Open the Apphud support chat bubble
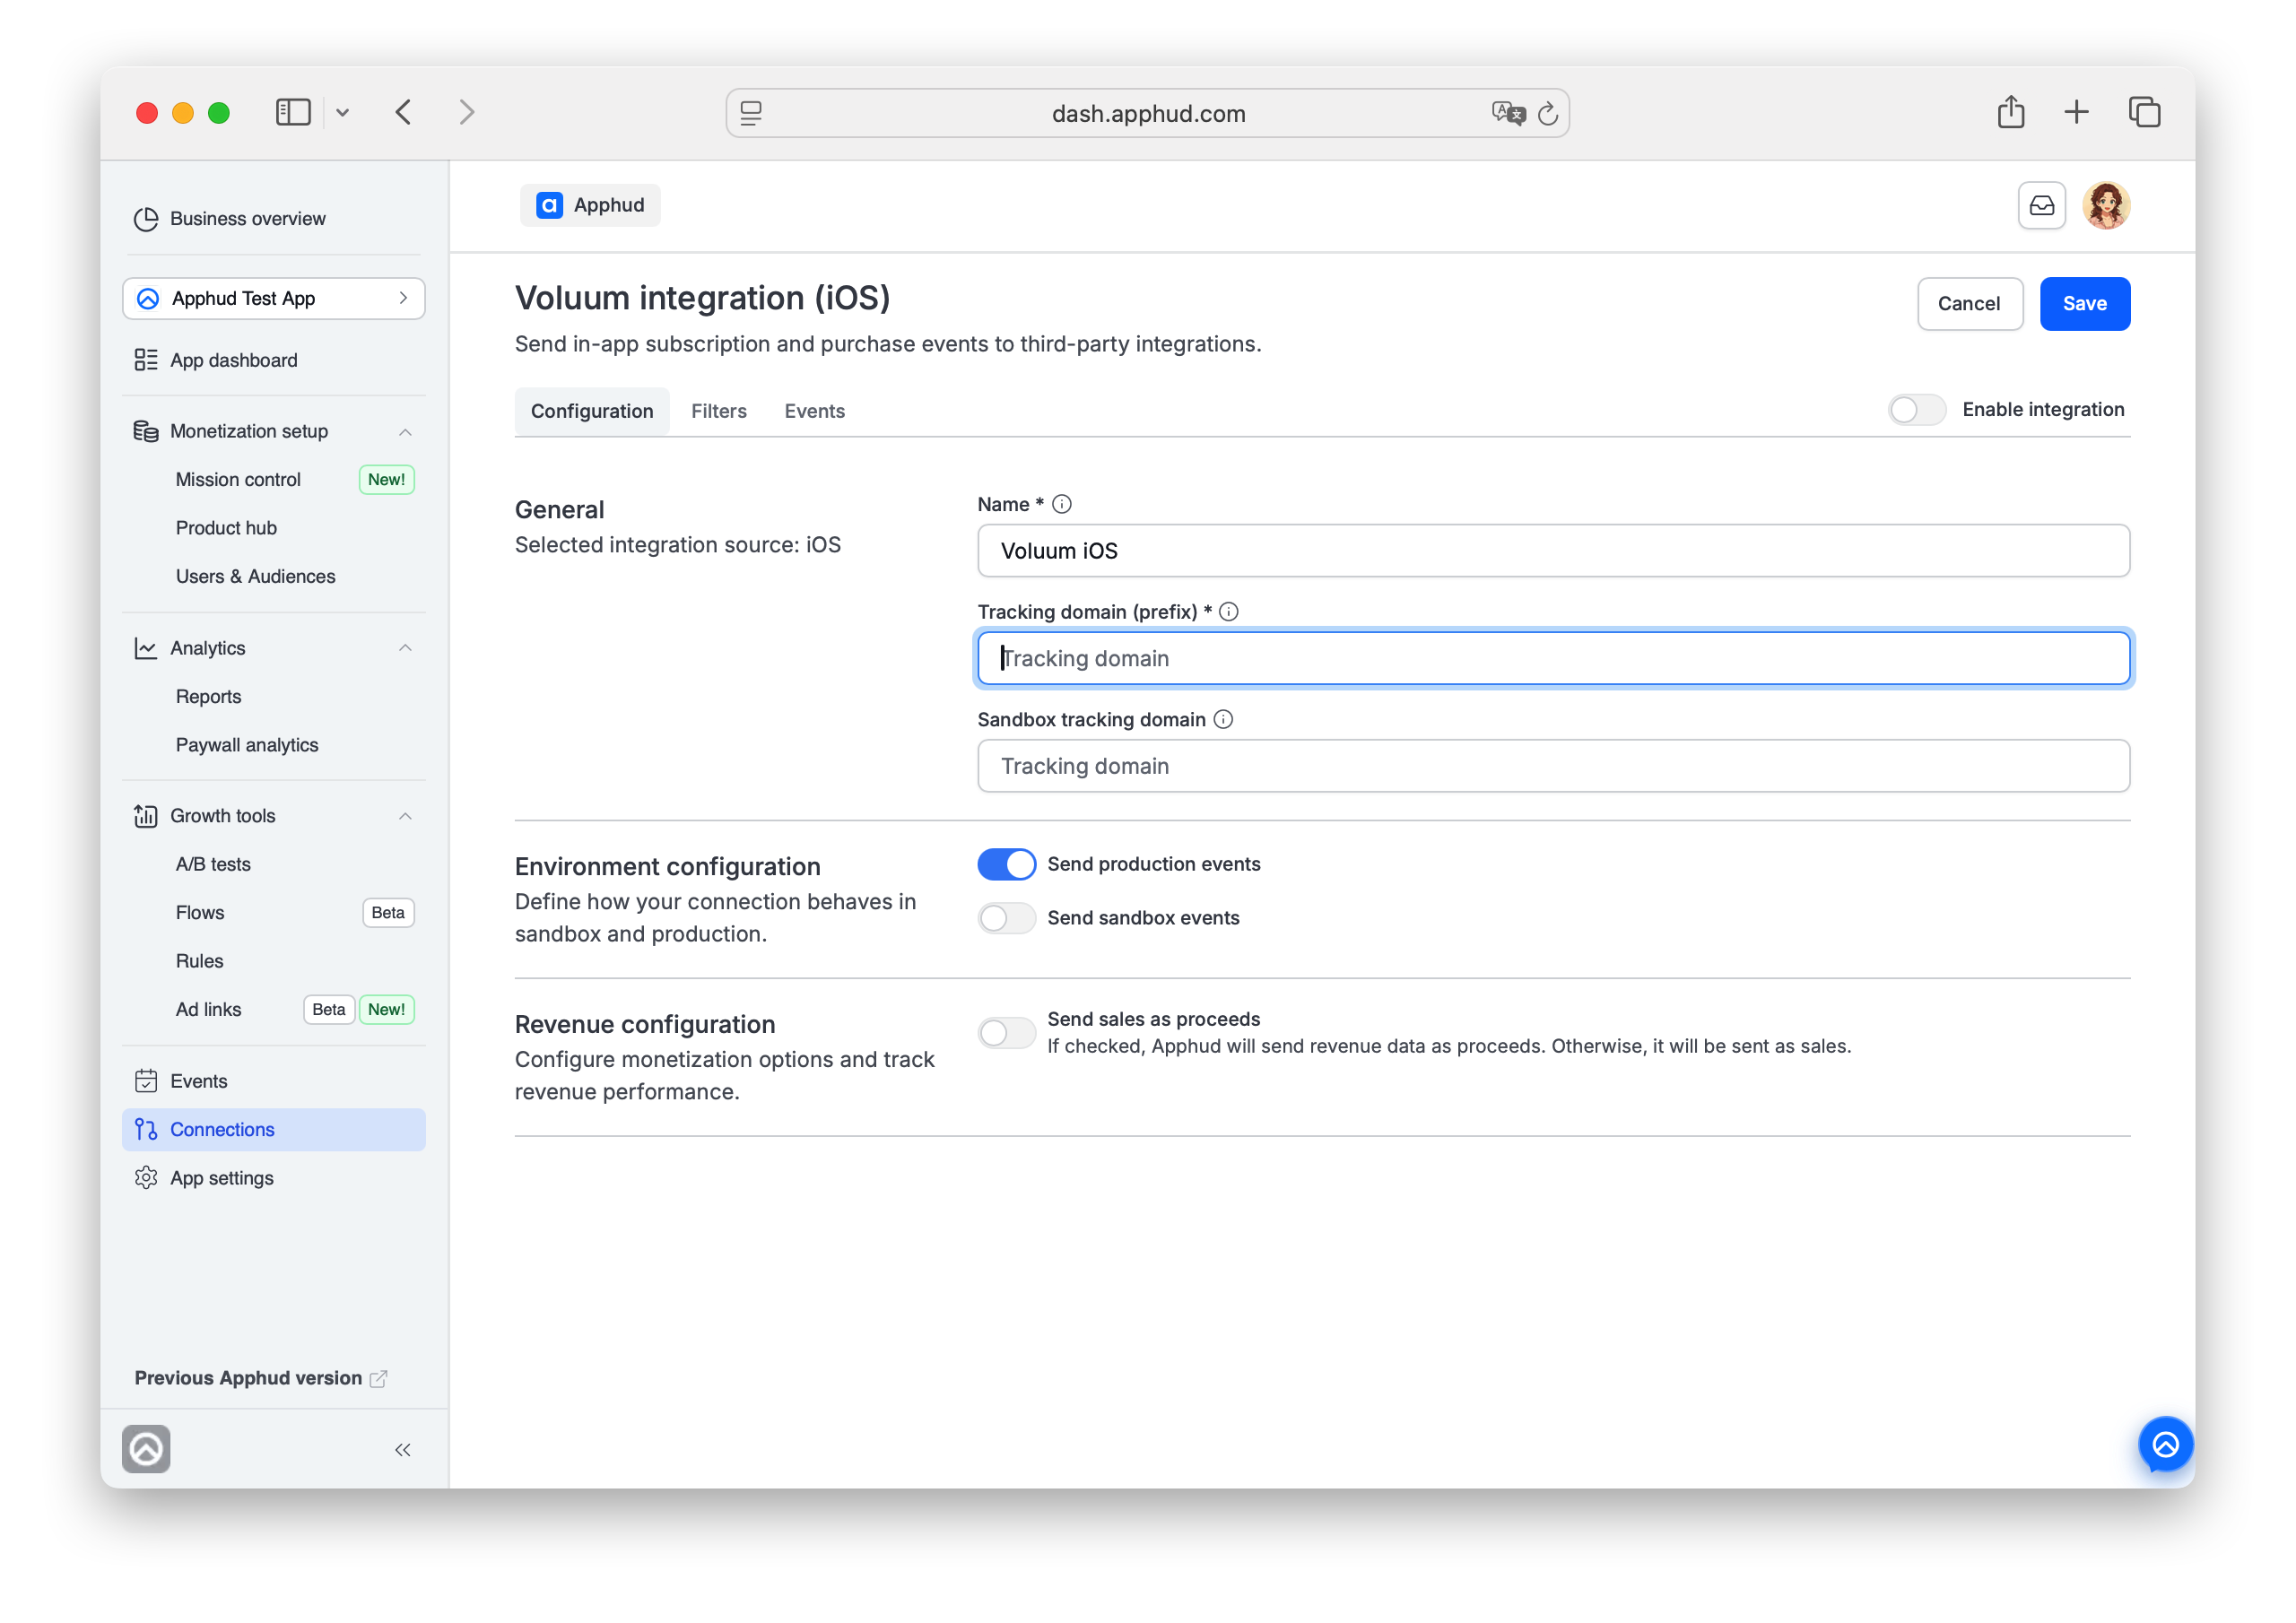Image resolution: width=2296 pixels, height=1623 pixels. 2165,1444
